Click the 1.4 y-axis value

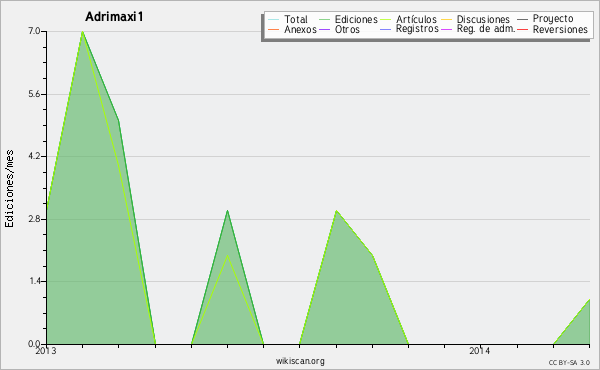[34, 281]
